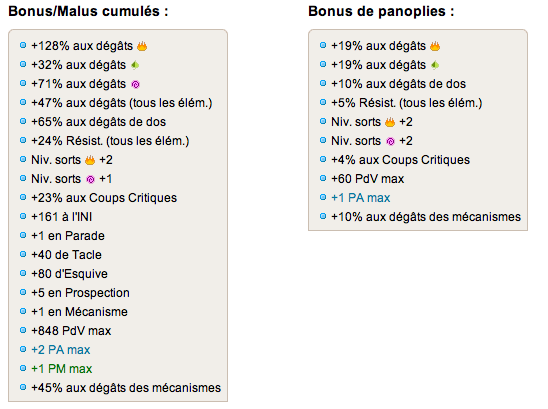
Task: Click purple spiral icon in Niv. sorts +1
Action: pyautogui.click(x=91, y=179)
